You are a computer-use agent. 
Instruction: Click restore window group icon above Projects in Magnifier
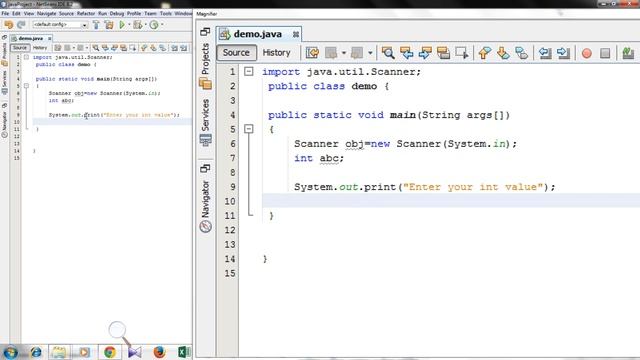tap(205, 31)
